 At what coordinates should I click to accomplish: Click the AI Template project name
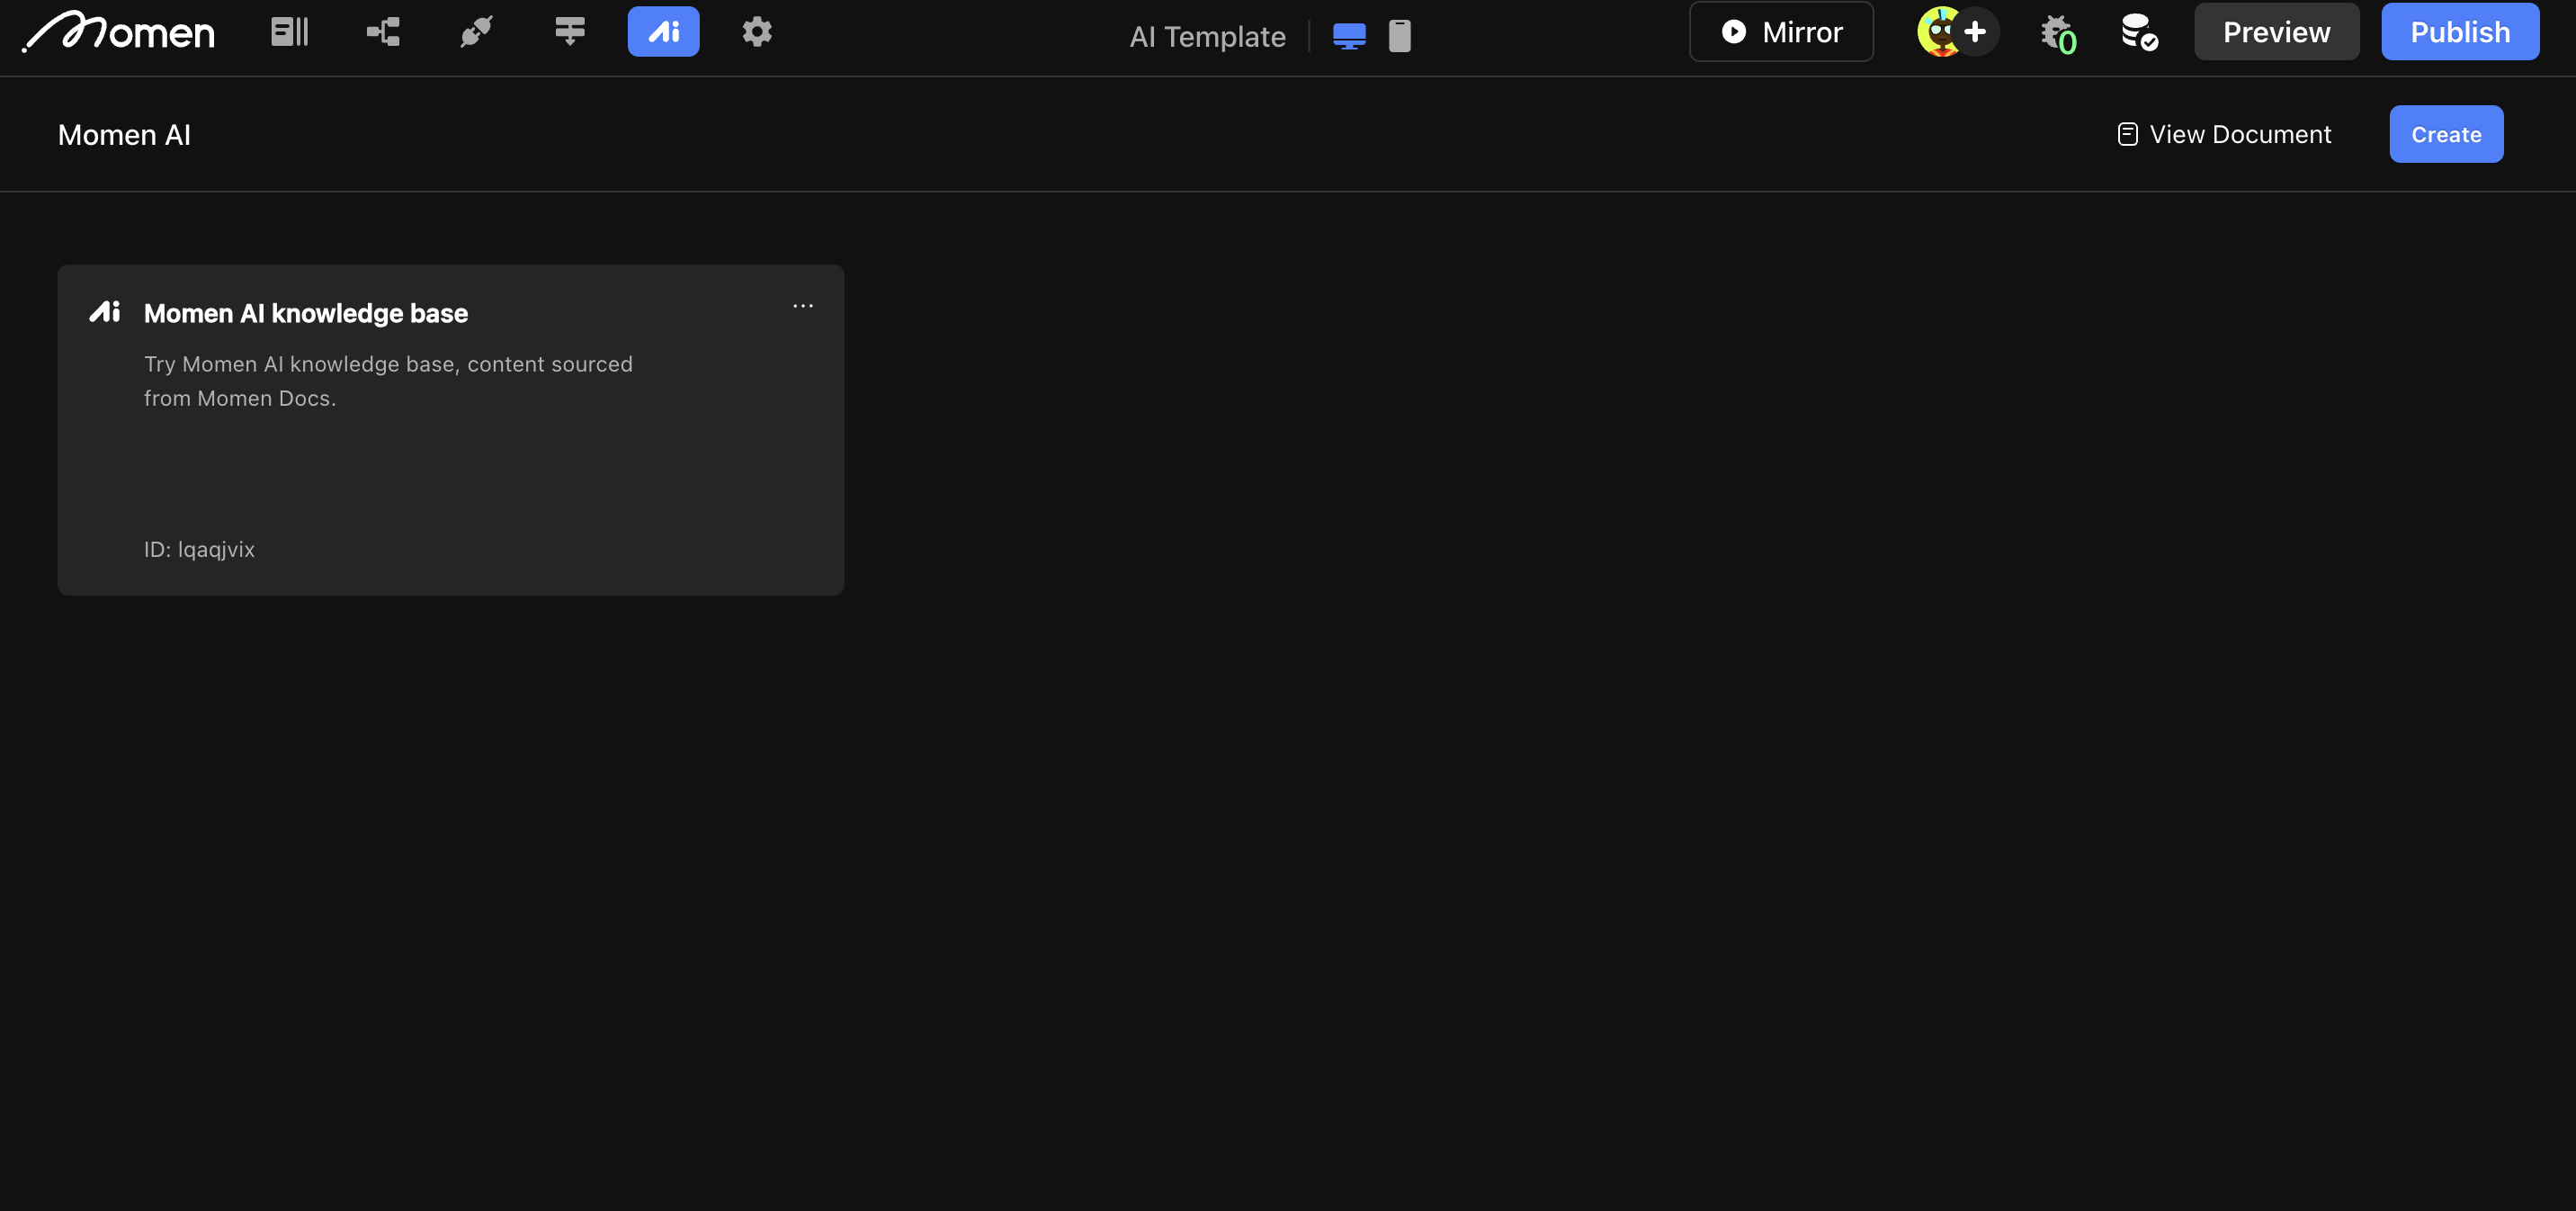coord(1207,37)
